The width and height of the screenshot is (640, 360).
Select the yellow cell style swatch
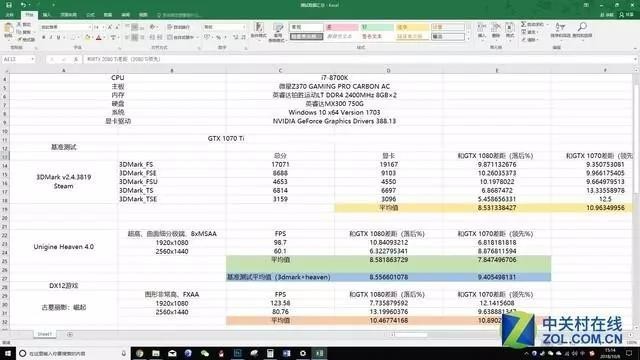412,27
